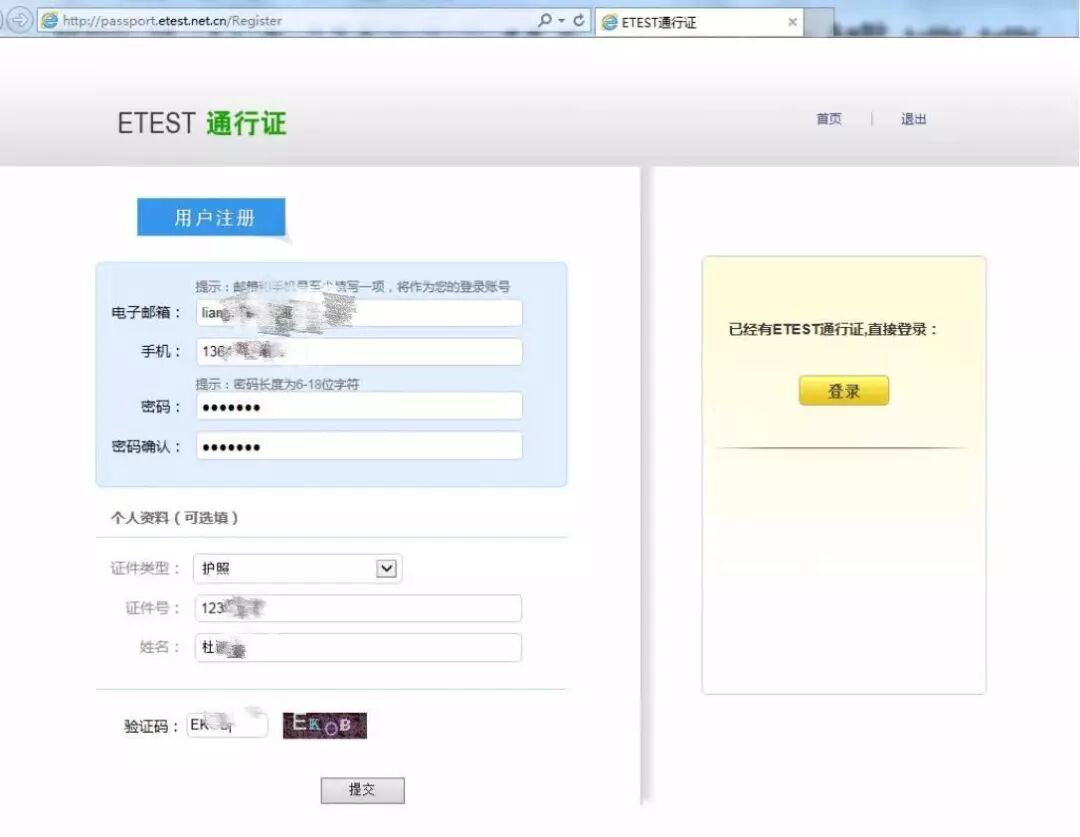The width and height of the screenshot is (1080, 837).
Task: Open the new tab button beside ETEST tab
Action: pos(820,22)
